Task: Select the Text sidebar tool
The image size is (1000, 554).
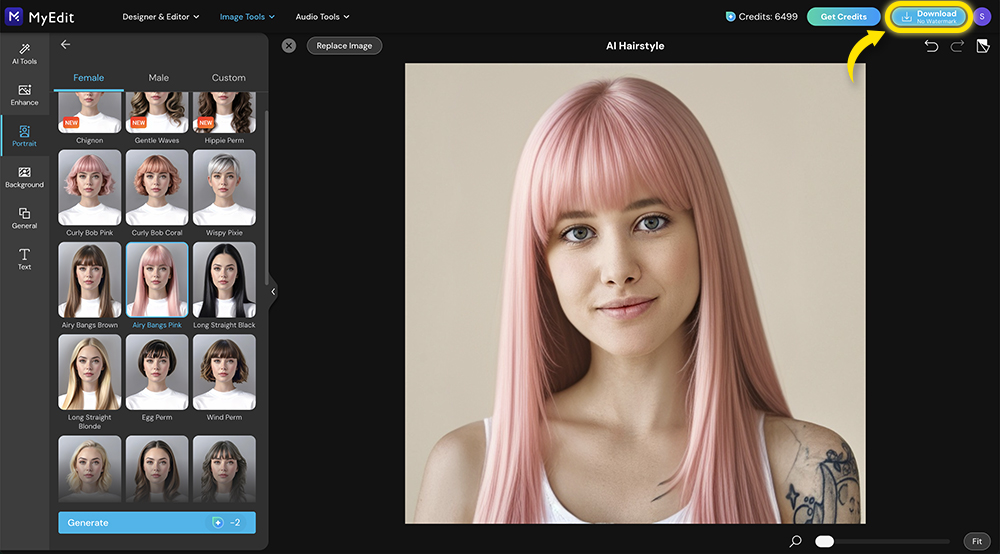Action: pyautogui.click(x=24, y=259)
